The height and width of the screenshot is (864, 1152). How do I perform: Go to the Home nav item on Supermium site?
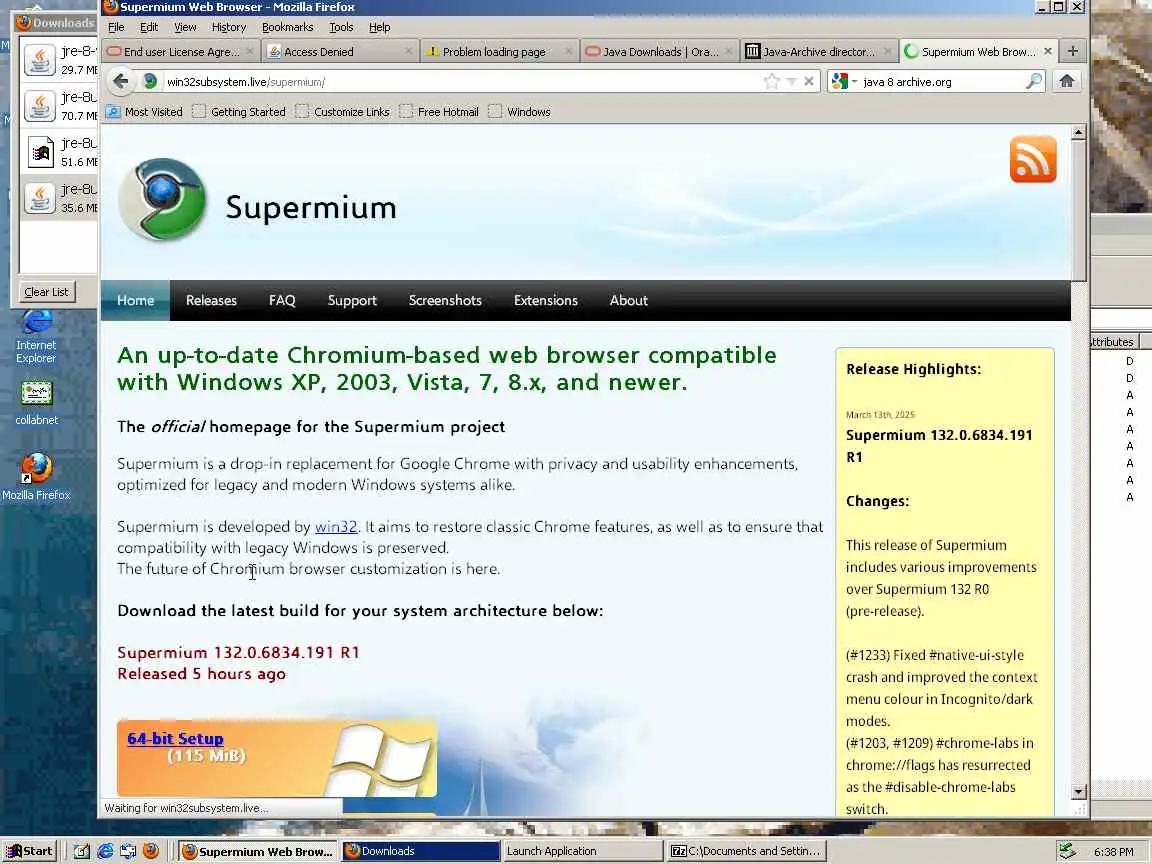(135, 300)
